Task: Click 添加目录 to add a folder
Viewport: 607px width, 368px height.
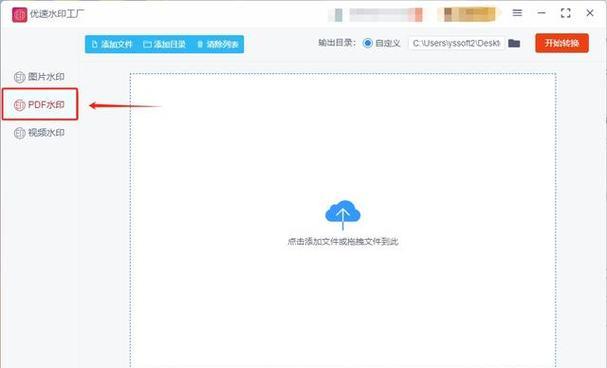Action: click(x=165, y=45)
